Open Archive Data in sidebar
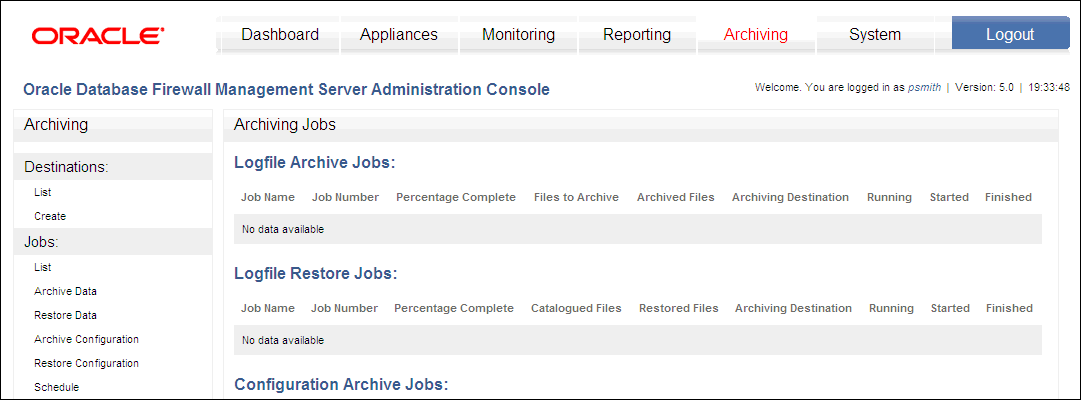Viewport: 1081px width, 400px height. [x=65, y=291]
